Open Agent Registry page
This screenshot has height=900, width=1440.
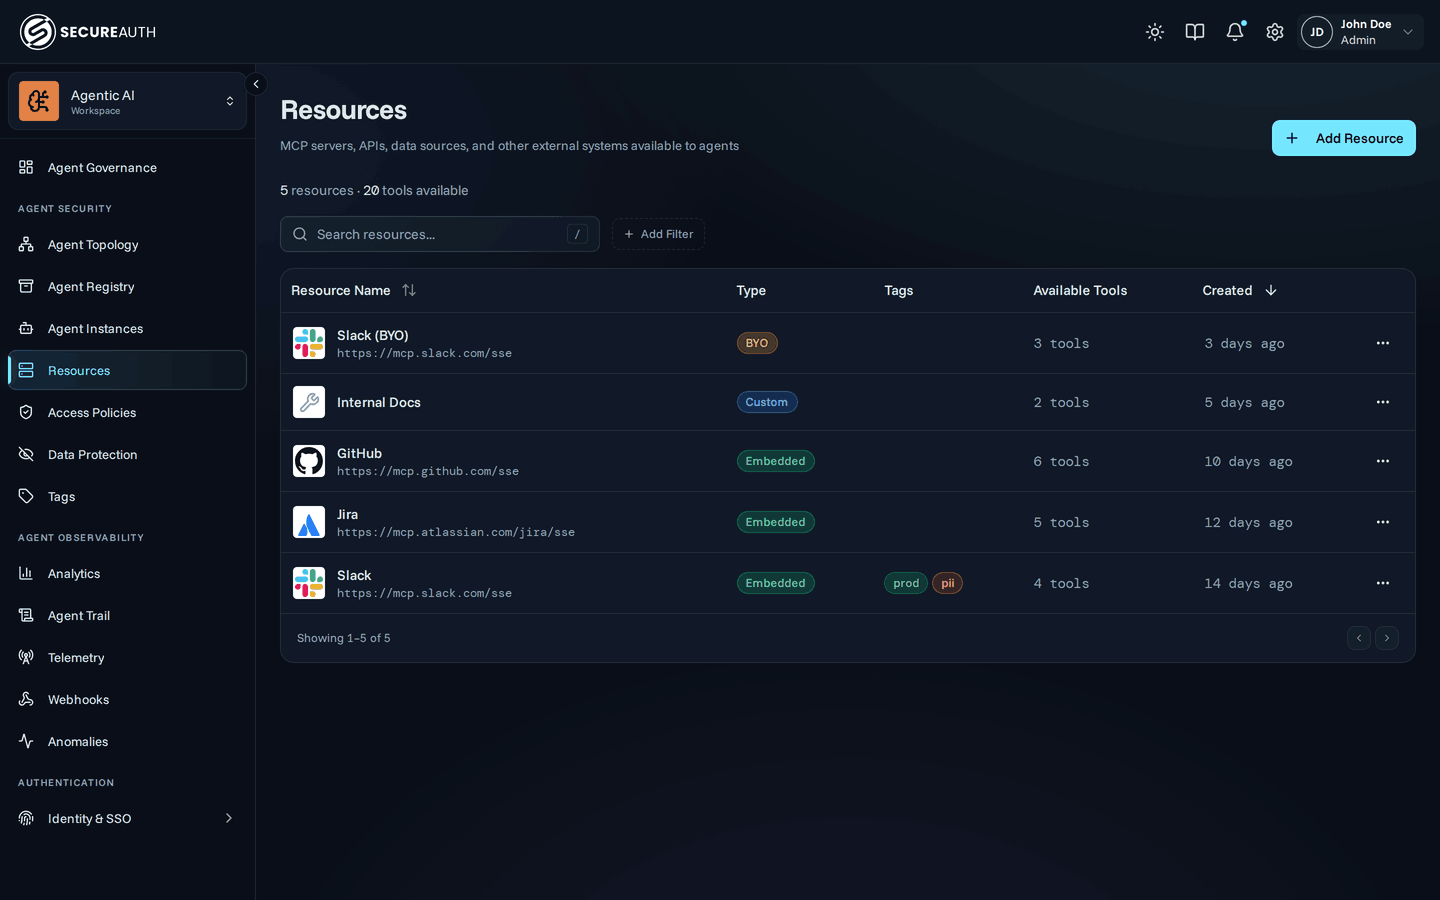click(127, 286)
